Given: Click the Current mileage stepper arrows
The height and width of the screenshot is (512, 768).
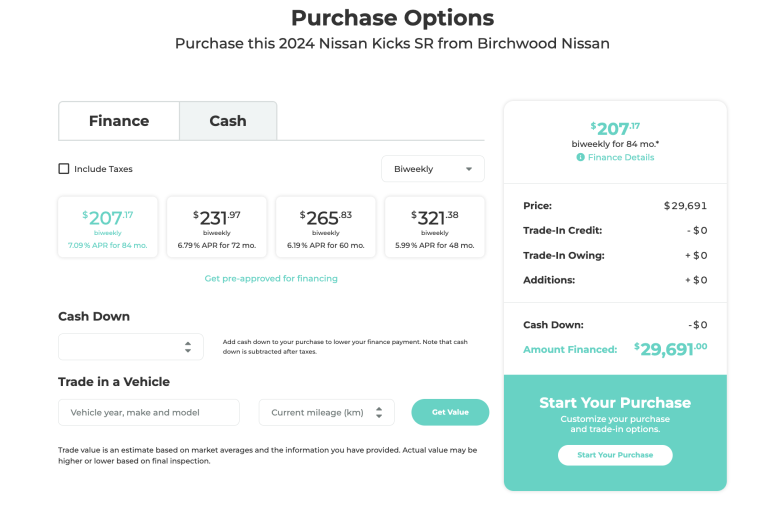Looking at the screenshot, I should pos(379,412).
